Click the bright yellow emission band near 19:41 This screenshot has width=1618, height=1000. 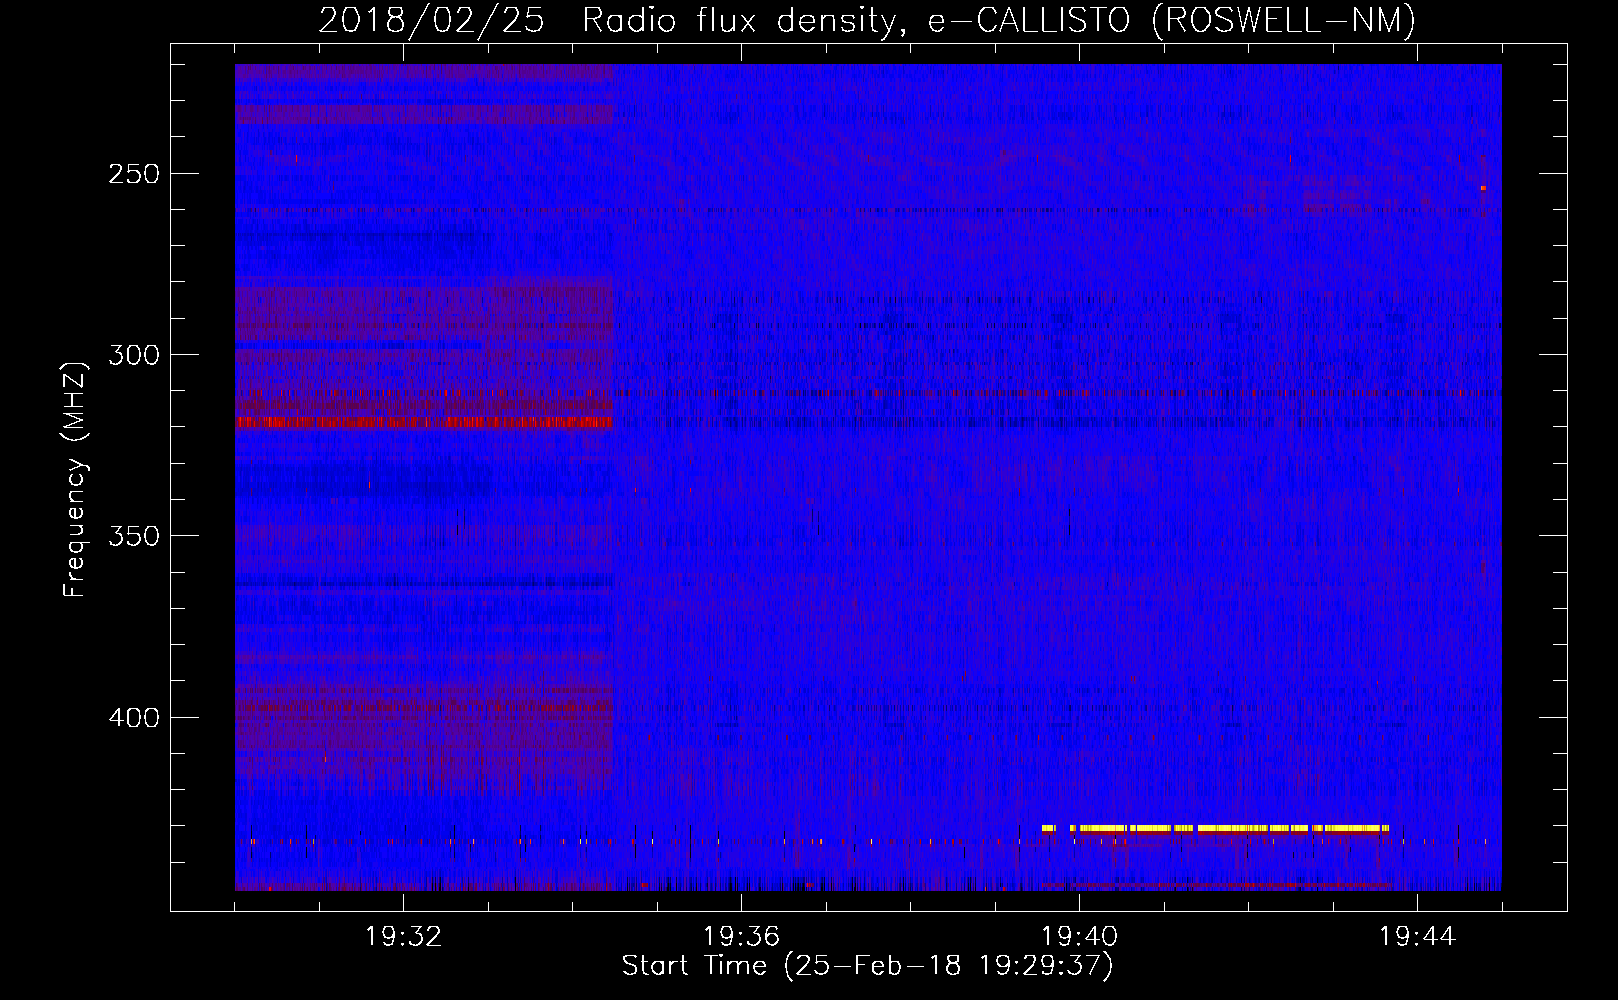(x=1215, y=828)
